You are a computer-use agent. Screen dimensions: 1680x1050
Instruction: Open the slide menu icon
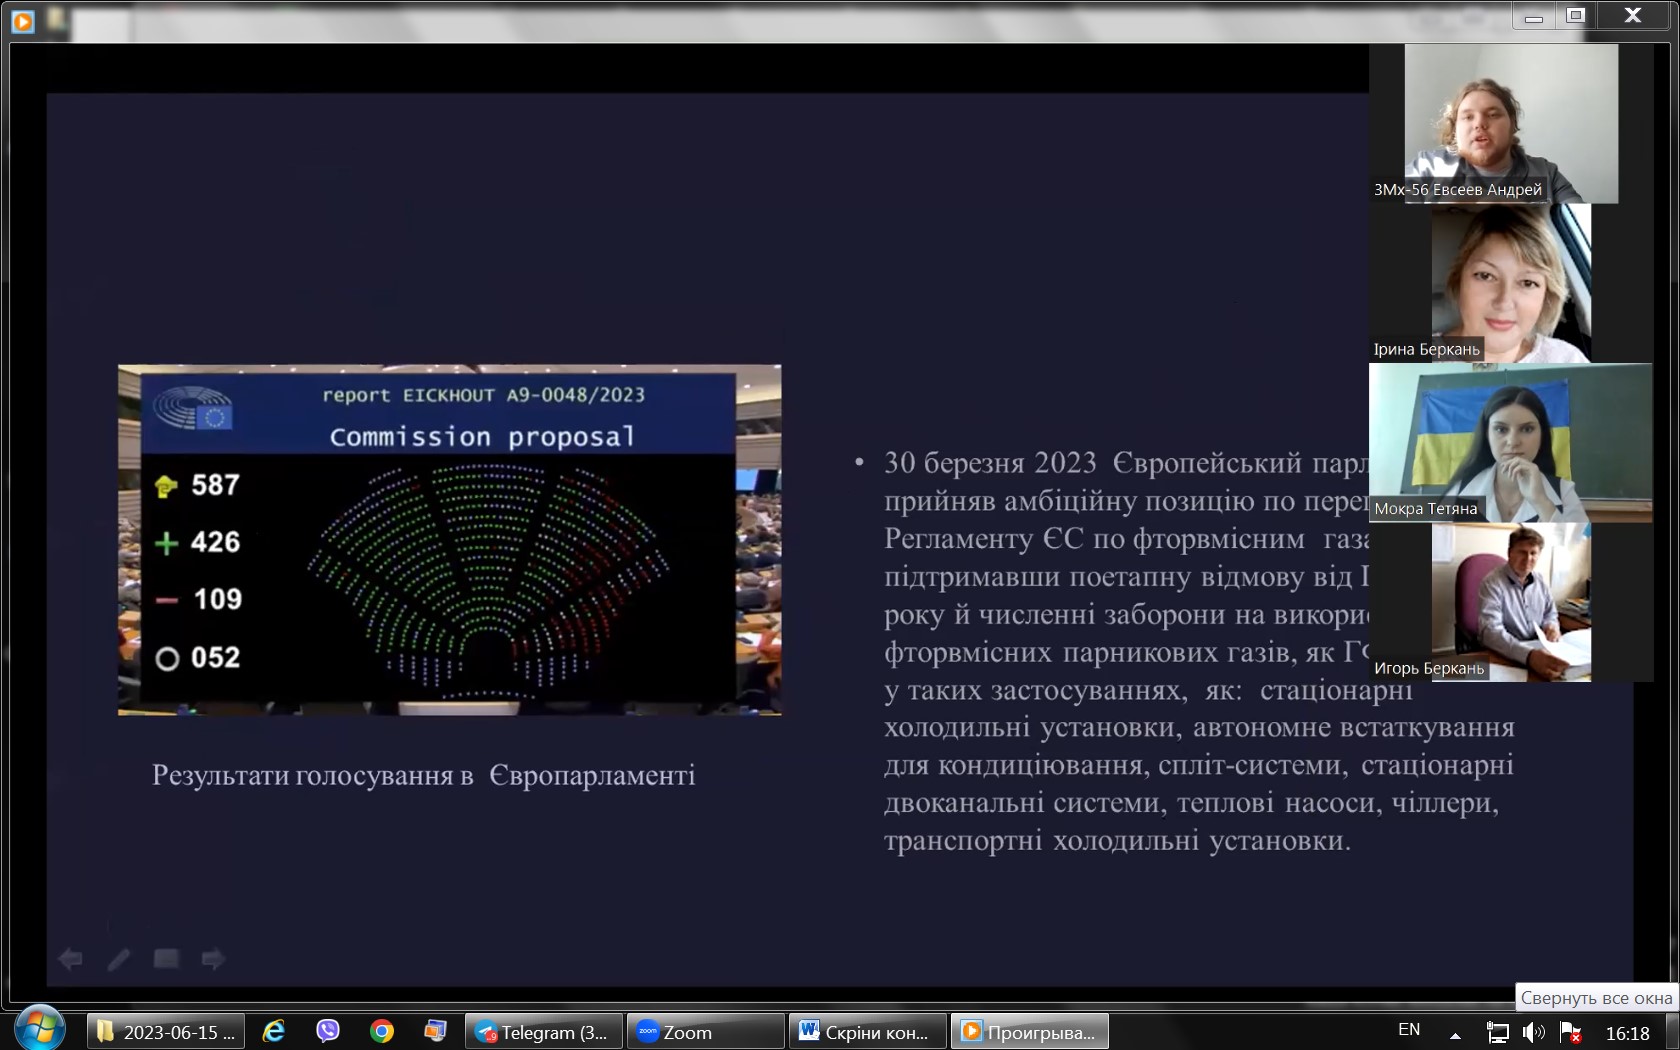click(166, 959)
